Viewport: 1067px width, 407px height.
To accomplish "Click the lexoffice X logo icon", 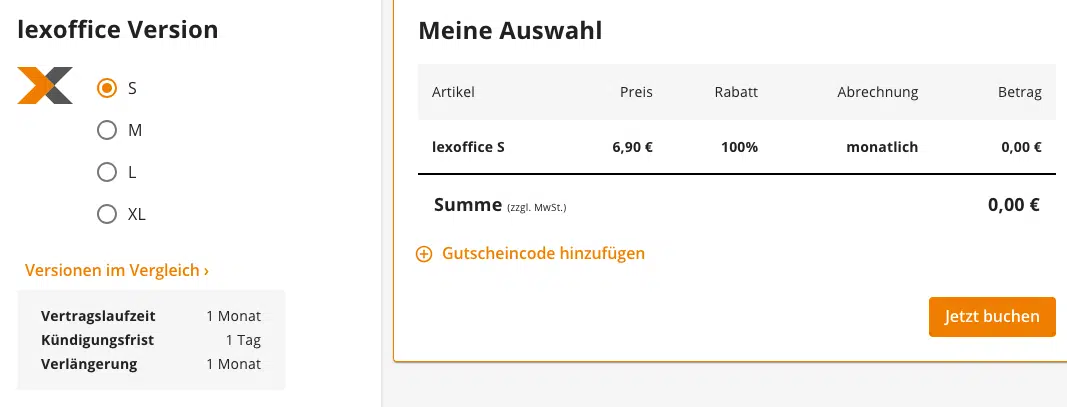I will click(45, 86).
